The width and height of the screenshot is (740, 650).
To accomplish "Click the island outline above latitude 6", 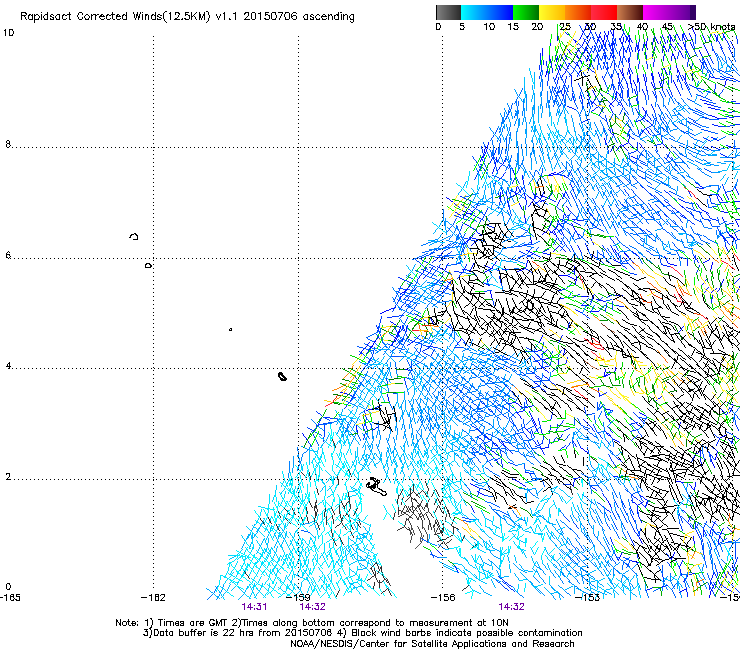I will (134, 236).
